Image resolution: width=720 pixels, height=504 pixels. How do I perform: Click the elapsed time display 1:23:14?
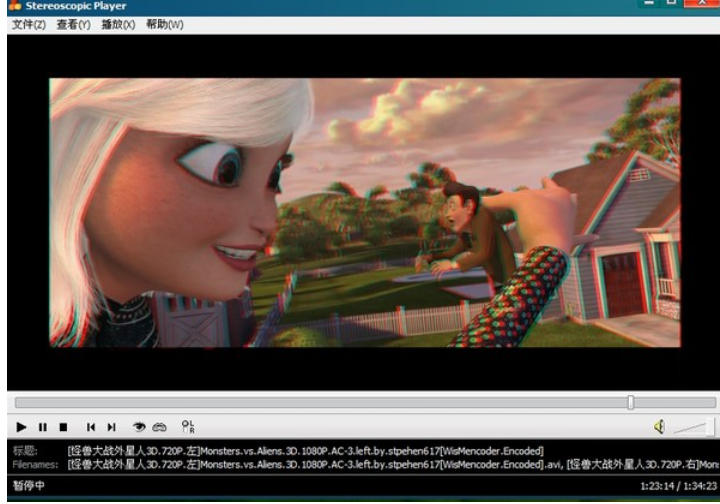tap(656, 486)
